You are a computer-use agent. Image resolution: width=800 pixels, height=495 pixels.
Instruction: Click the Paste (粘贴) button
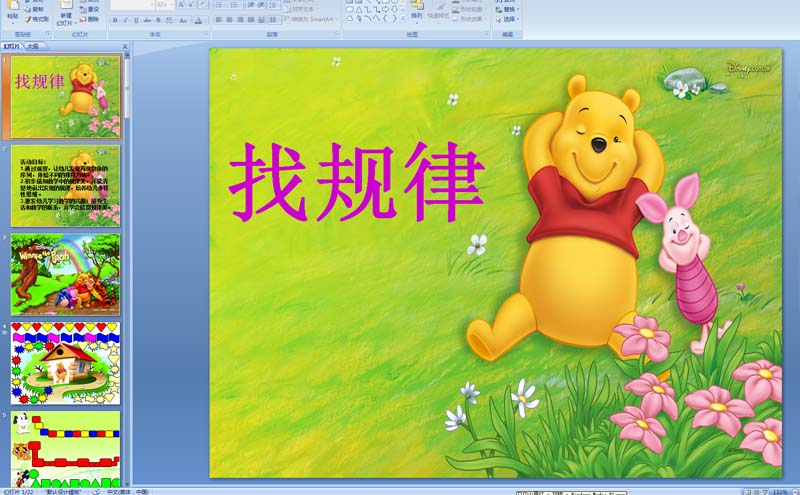13,11
